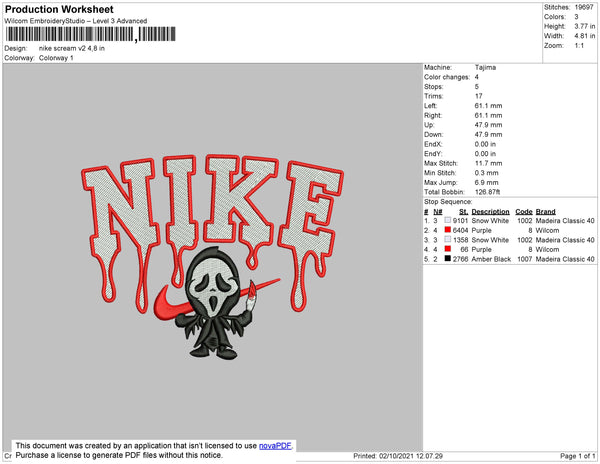Click the Max Jump value '6.9 mm'
Image resolution: width=600 pixels, height=464 pixels.
486,182
